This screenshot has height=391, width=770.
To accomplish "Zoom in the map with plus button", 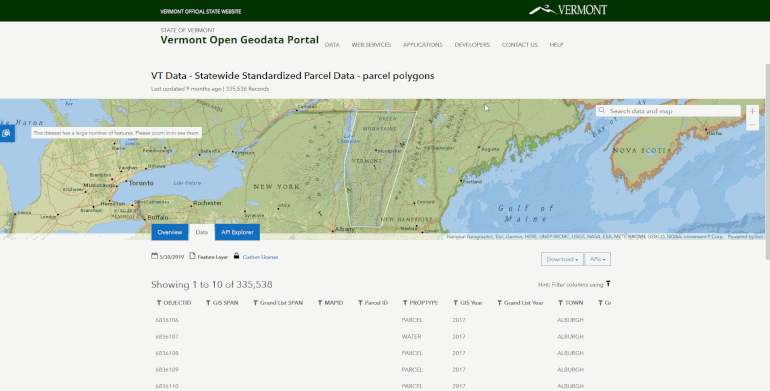I will [x=752, y=111].
